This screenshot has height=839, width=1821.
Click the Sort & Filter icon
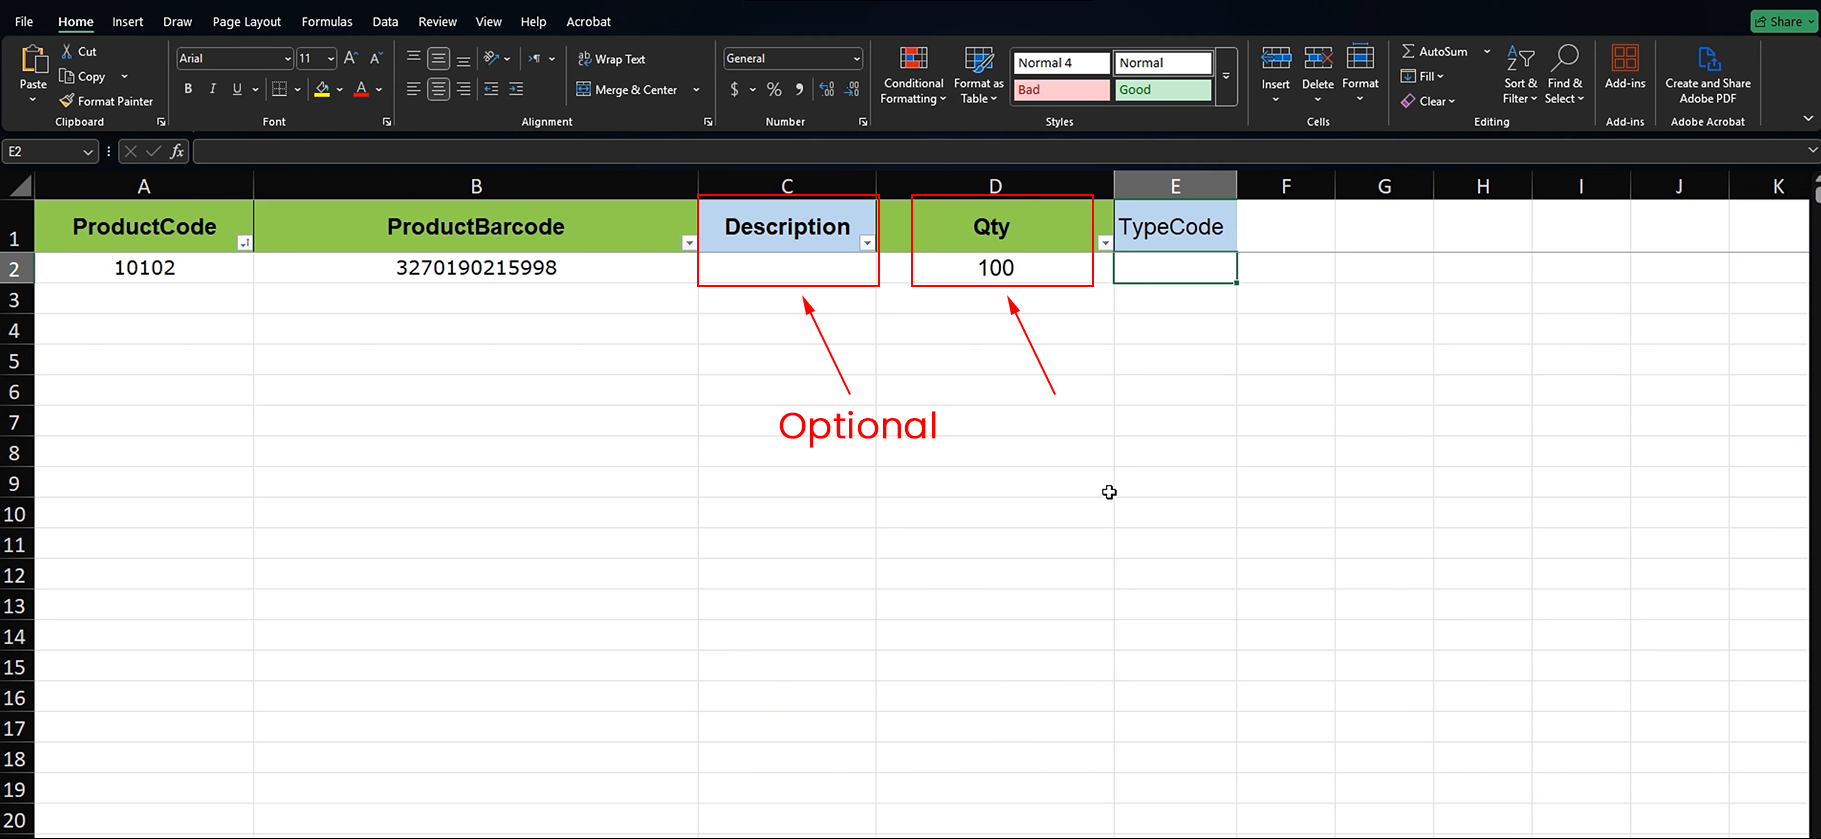pos(1520,59)
